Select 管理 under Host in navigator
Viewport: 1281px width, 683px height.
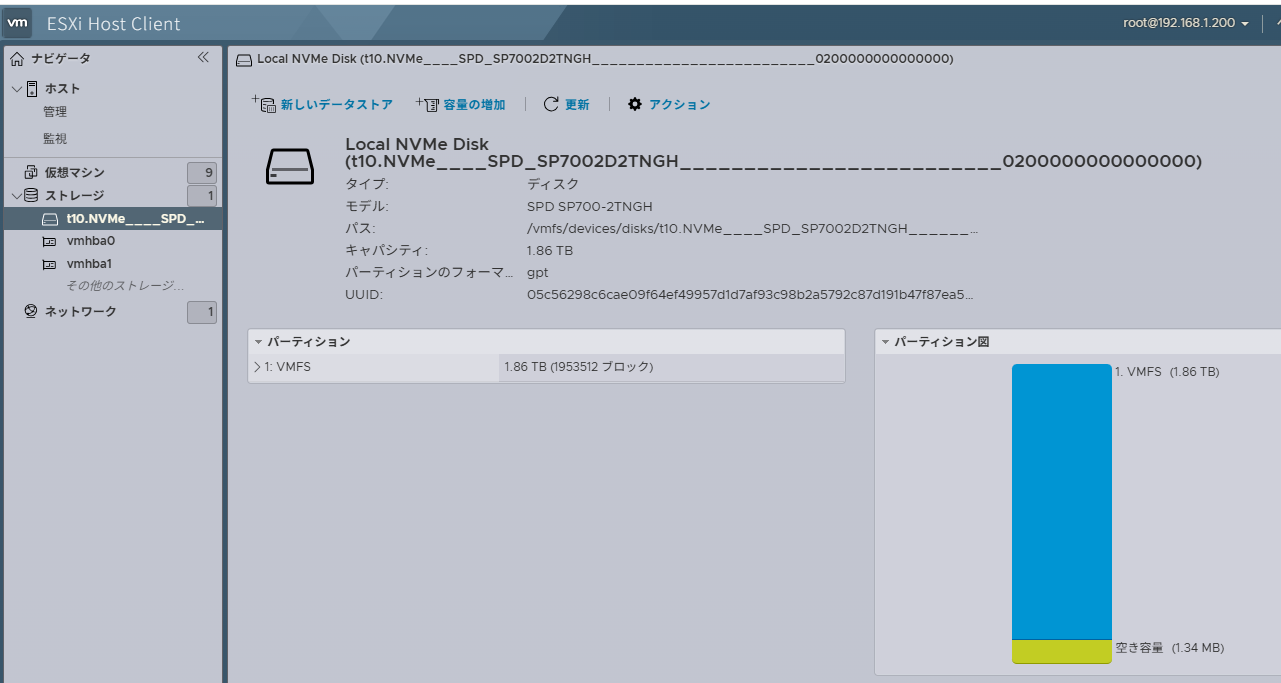(x=55, y=112)
